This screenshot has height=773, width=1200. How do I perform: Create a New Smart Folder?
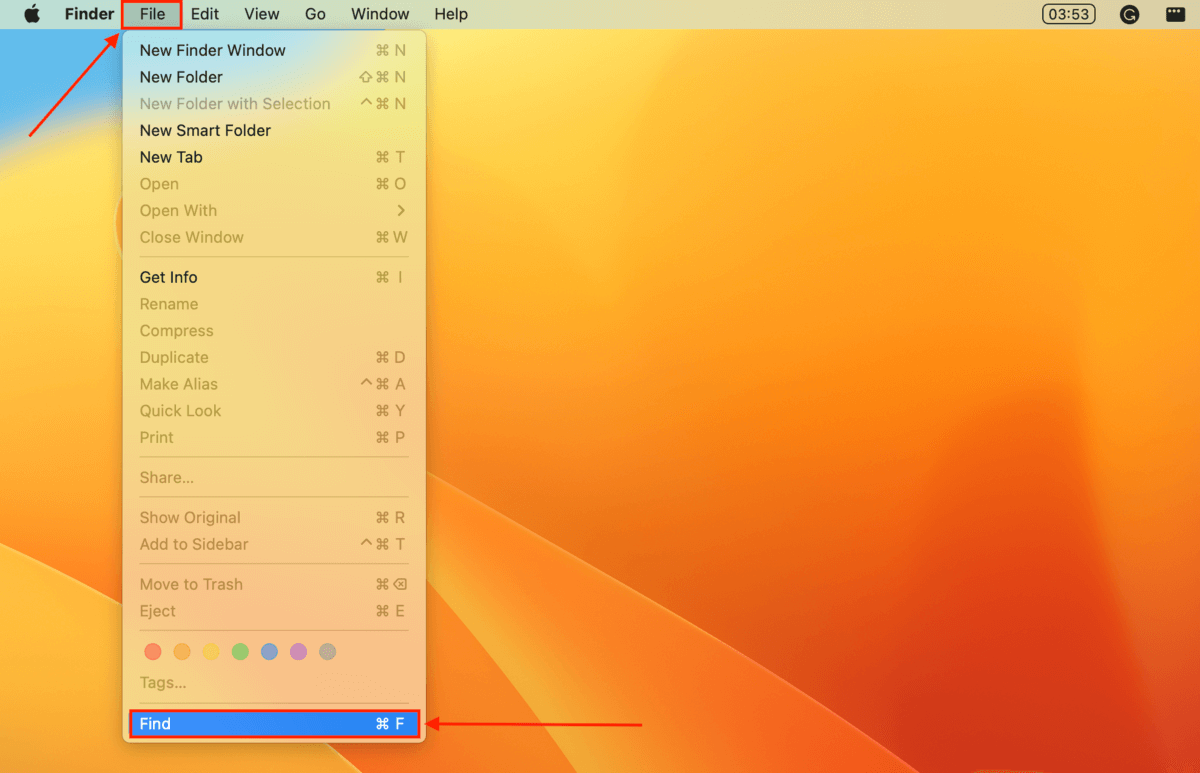point(205,130)
